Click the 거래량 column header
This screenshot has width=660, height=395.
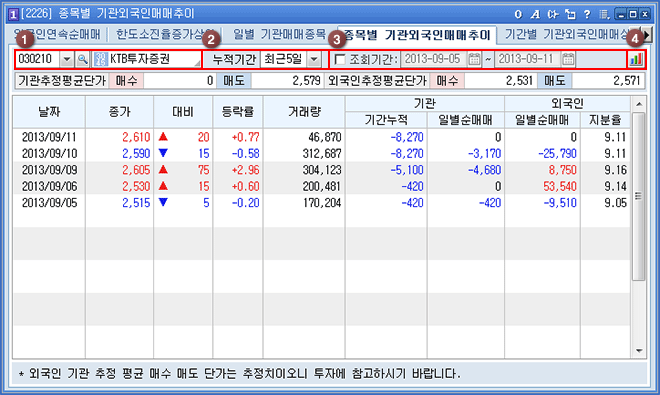point(304,112)
